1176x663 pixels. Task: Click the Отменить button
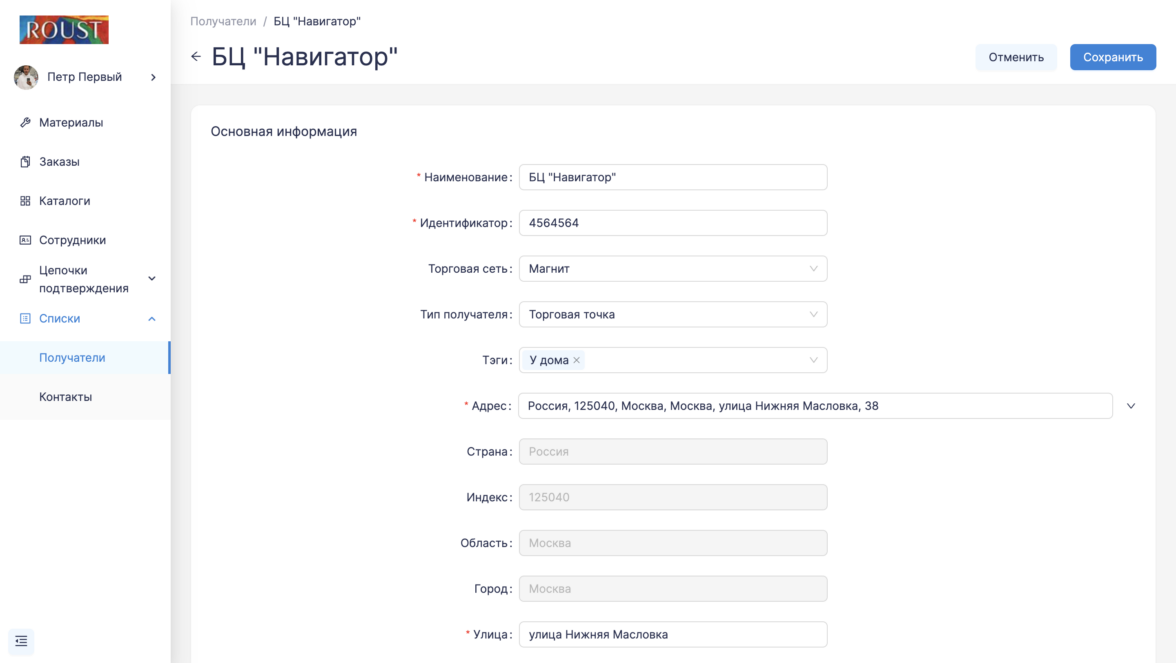point(1016,57)
